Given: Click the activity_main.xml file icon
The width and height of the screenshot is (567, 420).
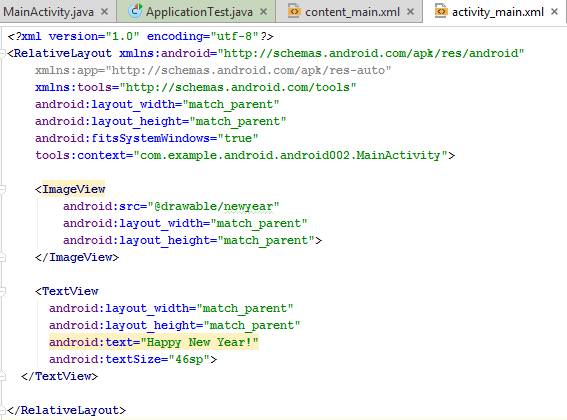Looking at the screenshot, I should [441, 11].
